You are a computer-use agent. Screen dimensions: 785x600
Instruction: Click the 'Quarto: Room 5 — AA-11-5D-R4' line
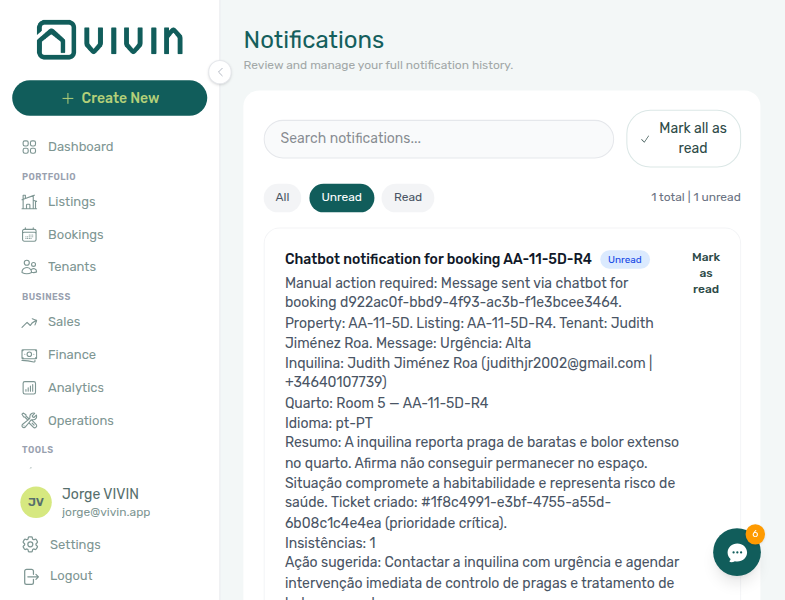(x=386, y=403)
